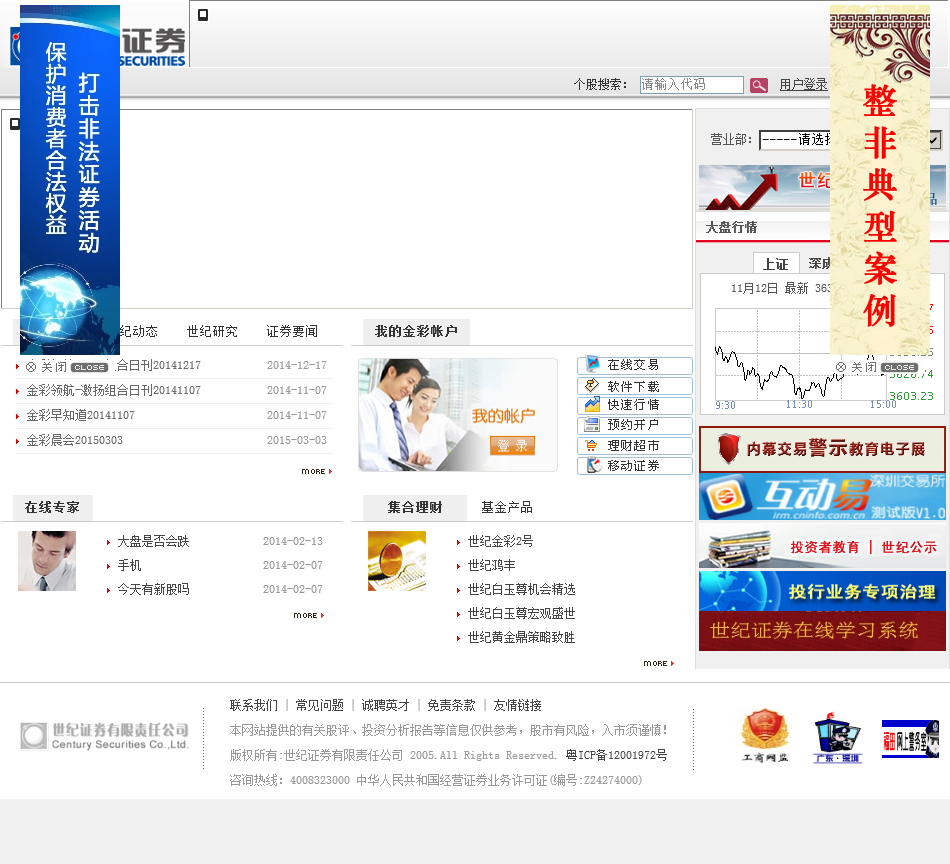Click the 广东·深圳 police badge icon
This screenshot has height=864, width=950.
click(x=837, y=737)
